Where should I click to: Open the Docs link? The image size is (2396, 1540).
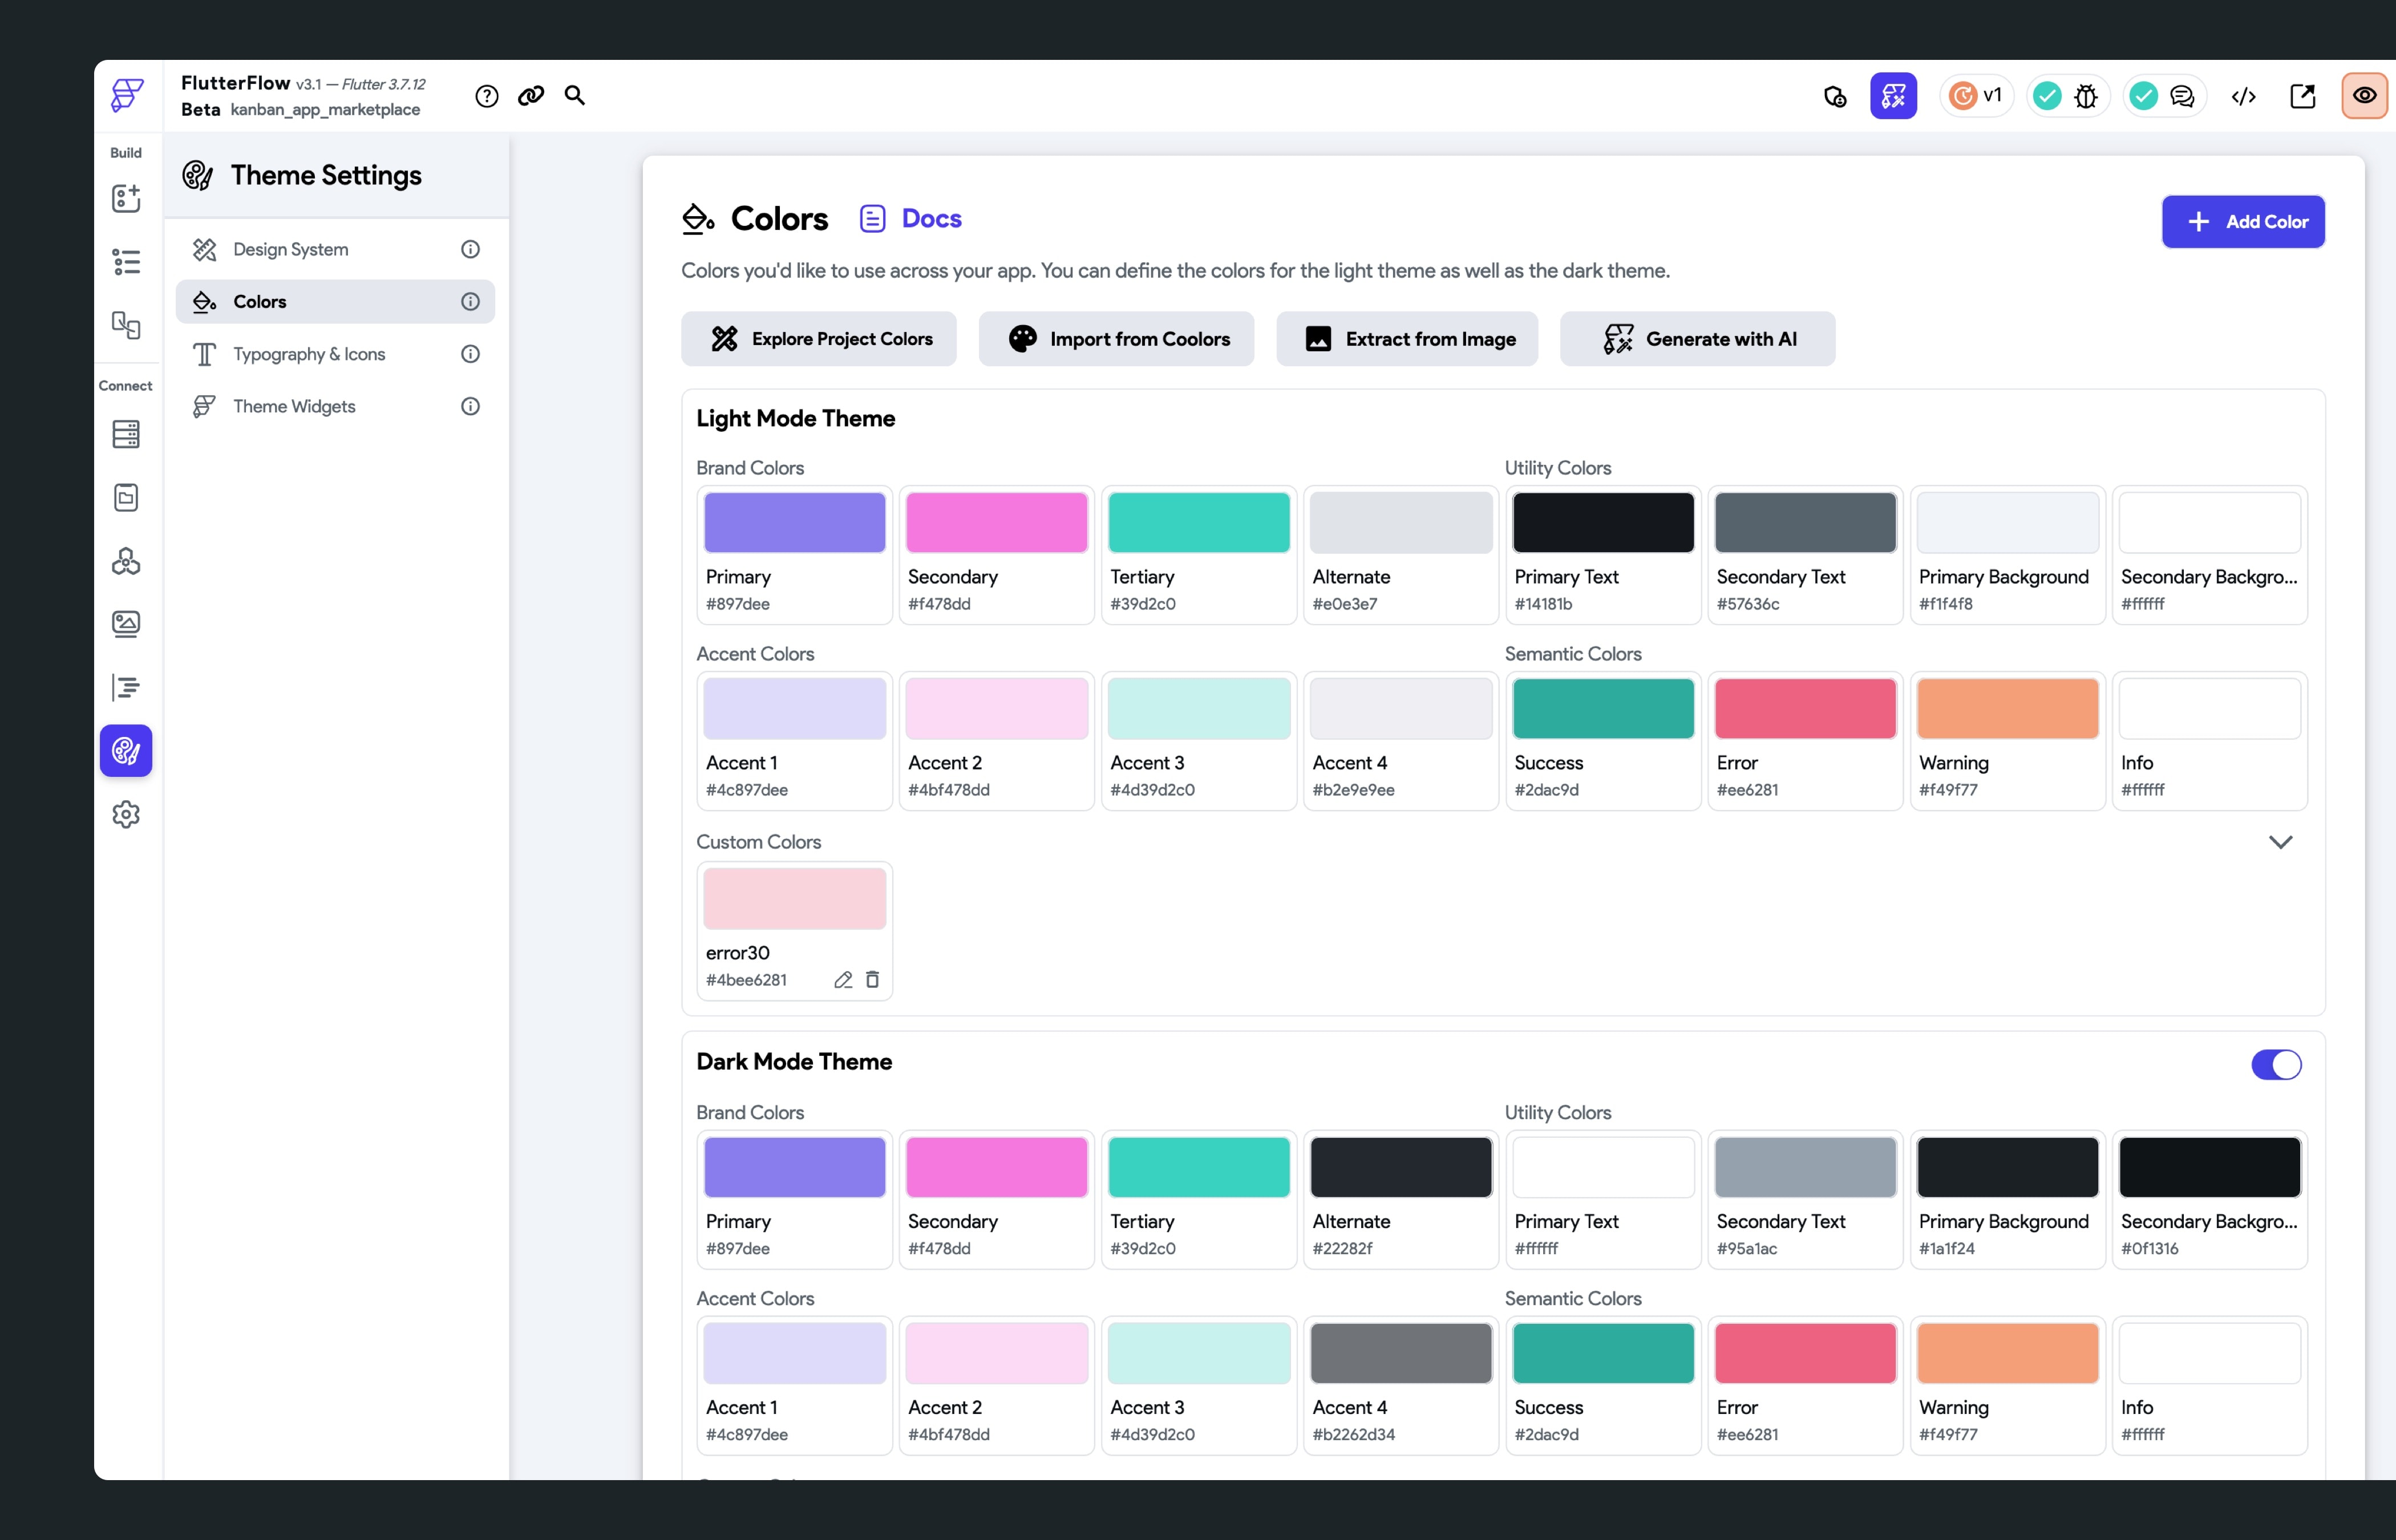point(930,219)
